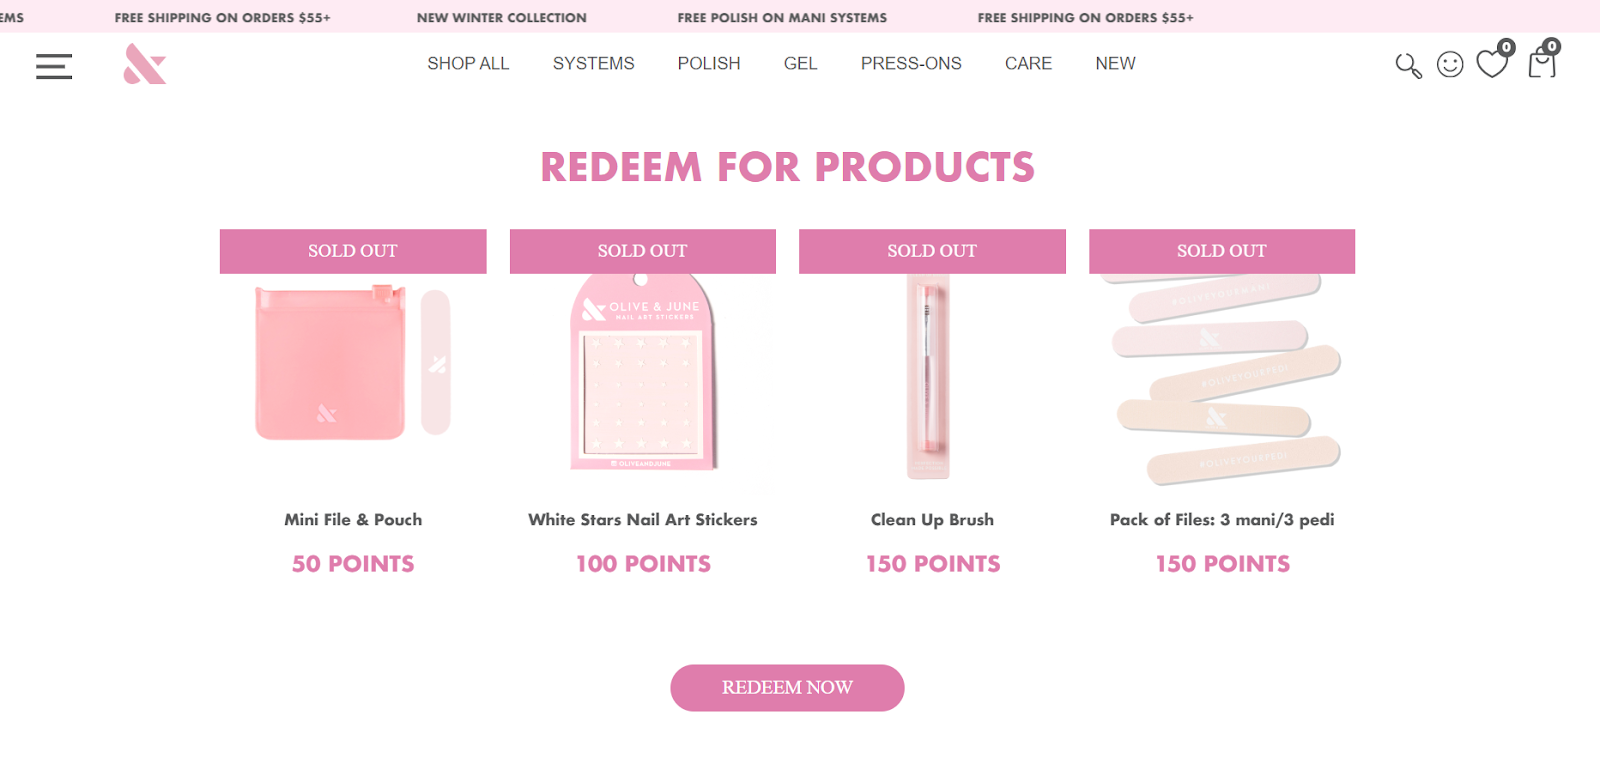Open the search magnifier icon
The height and width of the screenshot is (782, 1600).
coord(1408,66)
